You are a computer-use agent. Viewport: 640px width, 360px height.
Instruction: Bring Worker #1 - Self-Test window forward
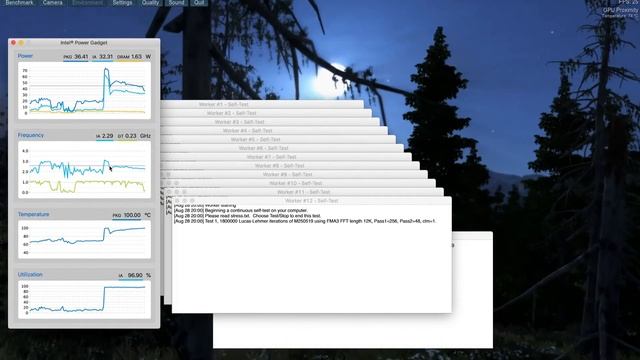[223, 104]
